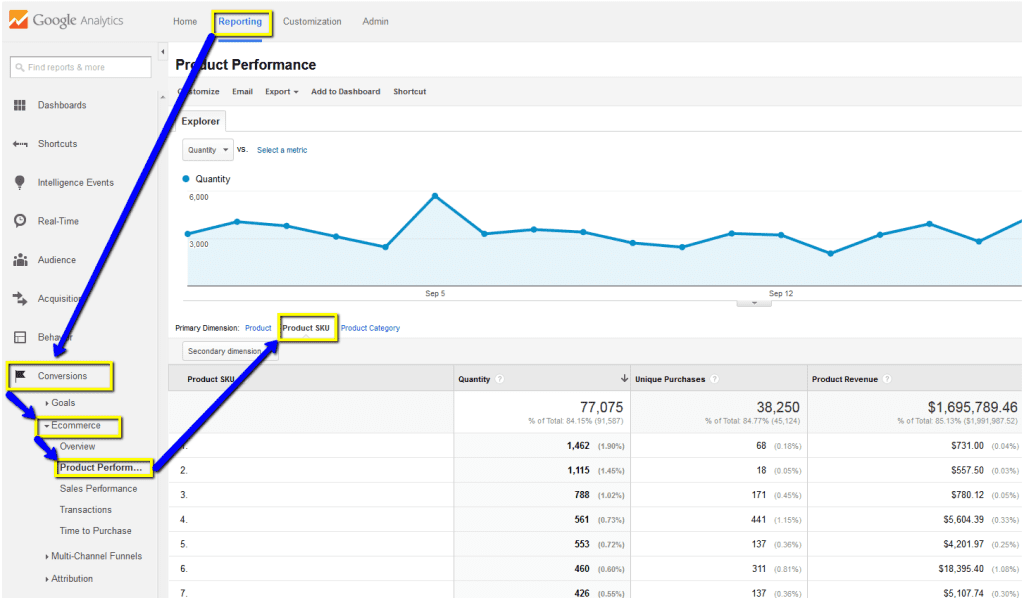Collapse the left sidebar with the arrow
This screenshot has width=1024, height=598.
[163, 52]
